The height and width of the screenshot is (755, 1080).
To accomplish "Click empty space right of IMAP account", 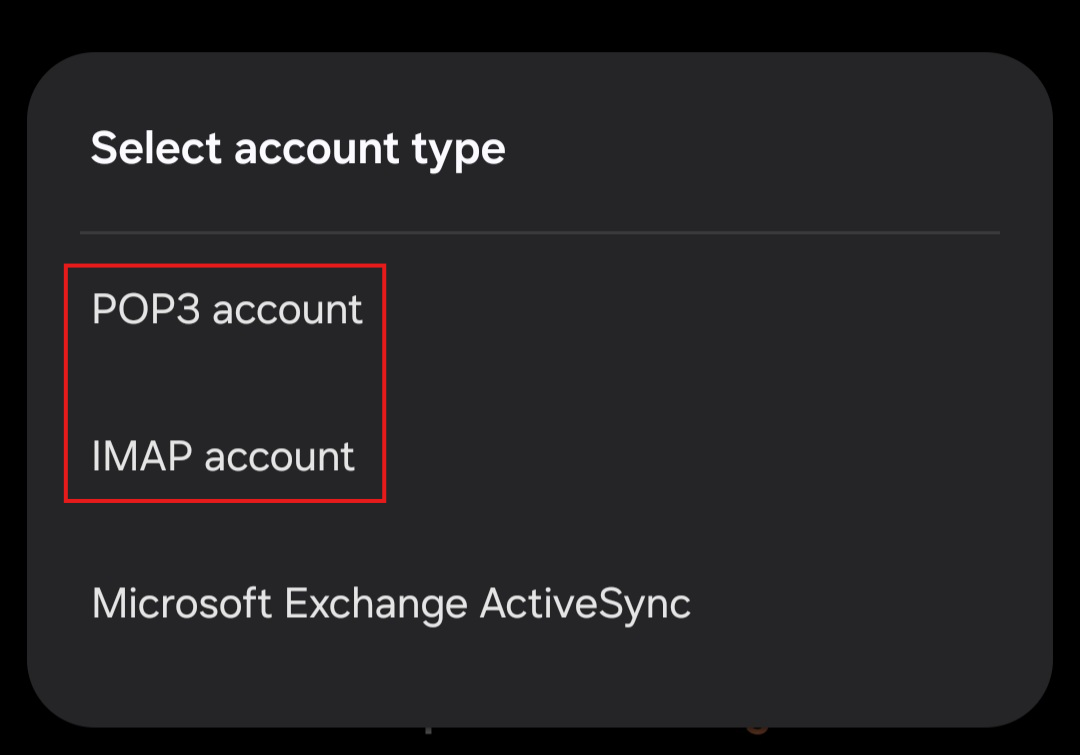I will [700, 457].
